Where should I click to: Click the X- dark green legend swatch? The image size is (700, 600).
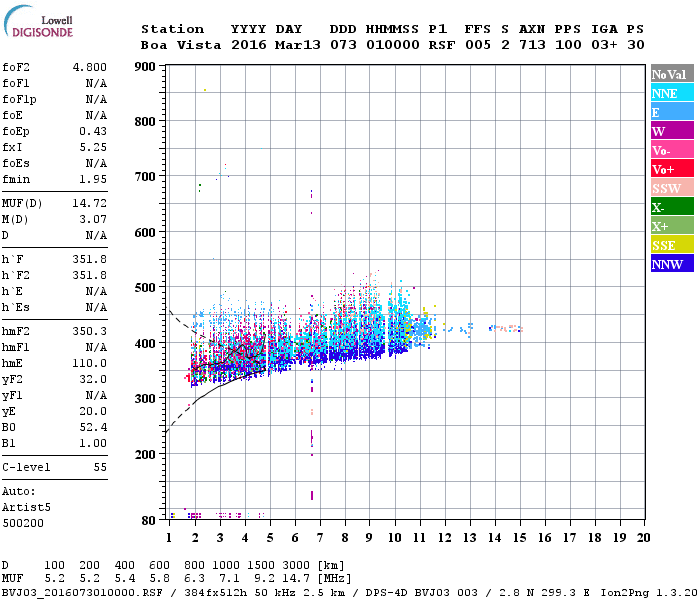672,207
